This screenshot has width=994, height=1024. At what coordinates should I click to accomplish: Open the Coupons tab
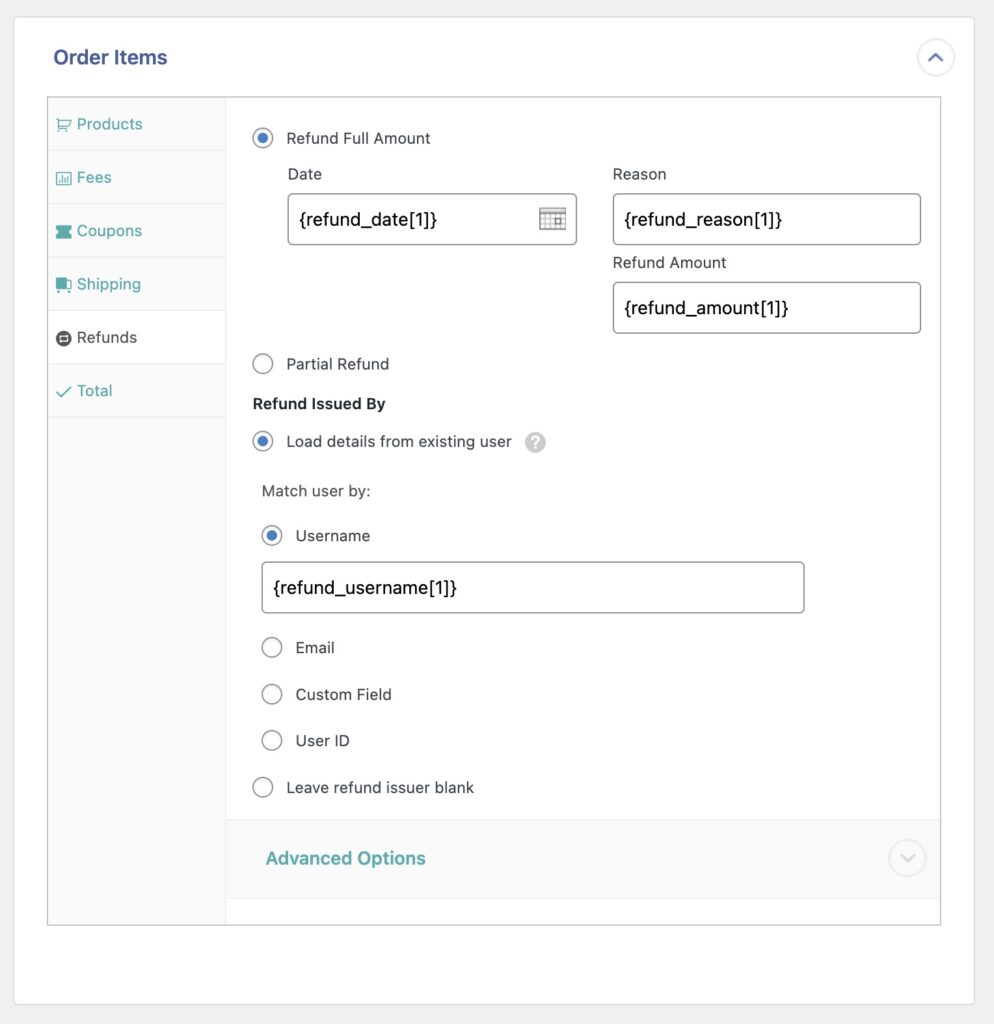tap(110, 230)
